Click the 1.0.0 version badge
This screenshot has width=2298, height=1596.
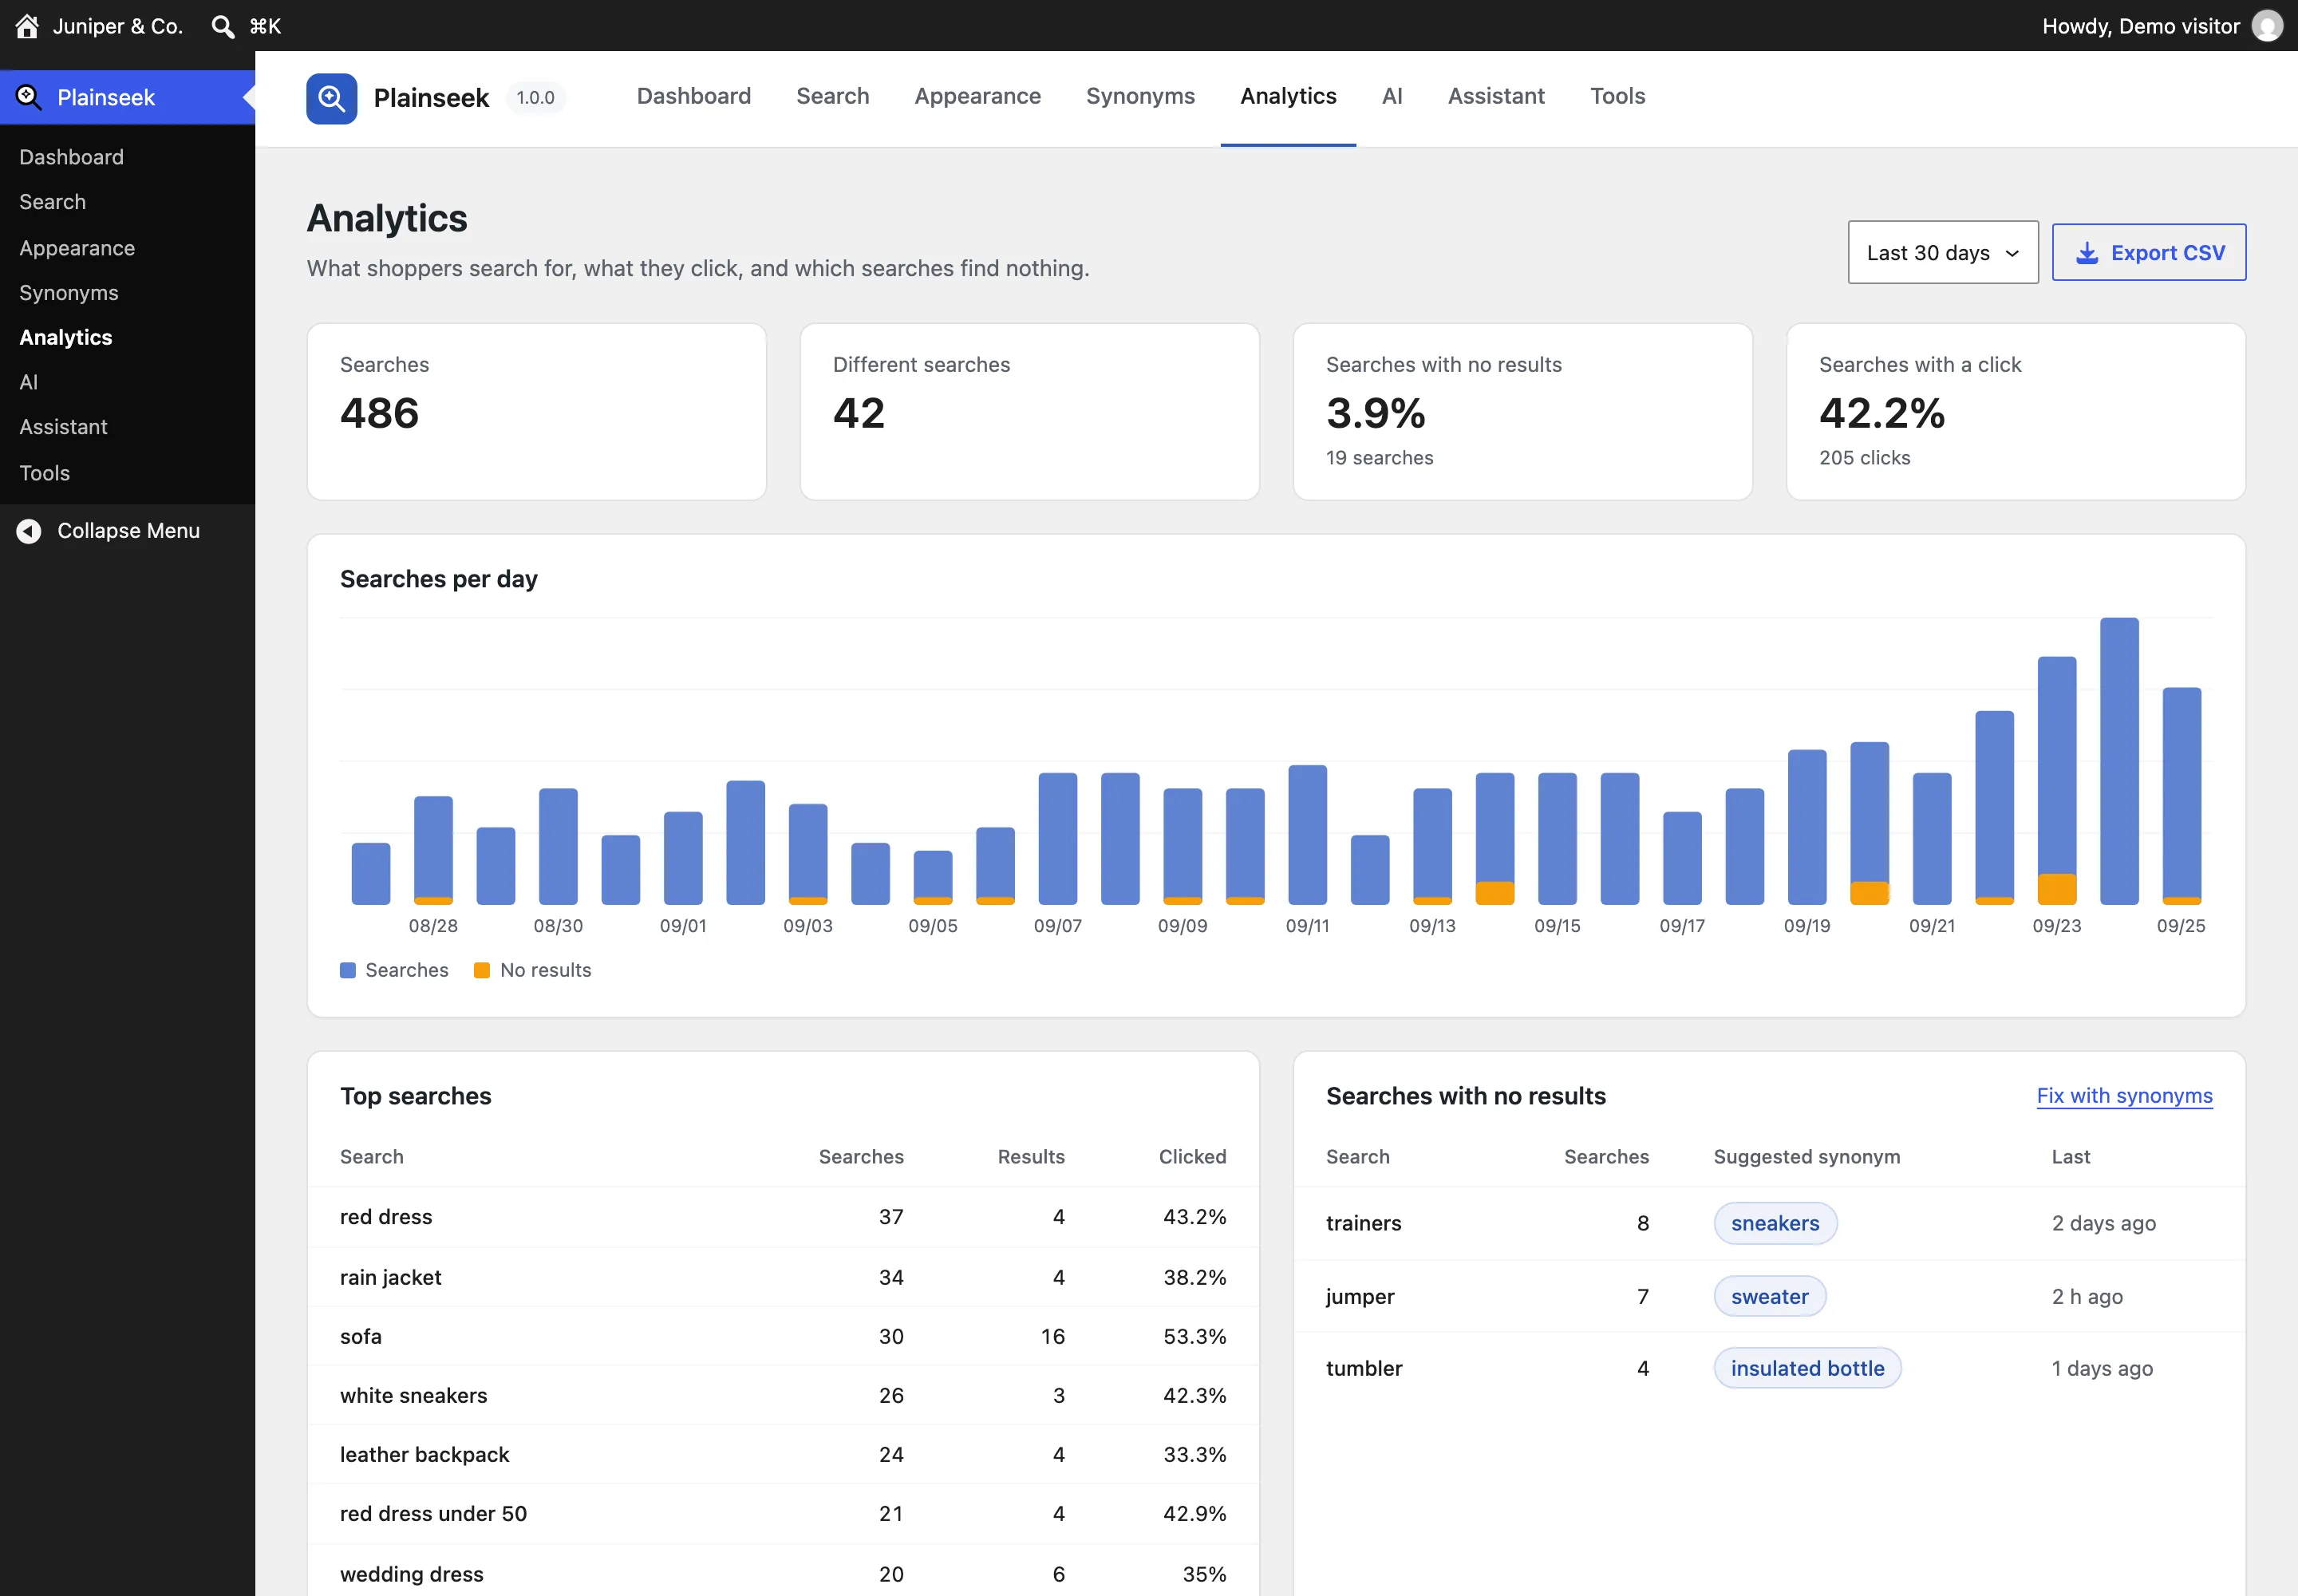tap(536, 98)
